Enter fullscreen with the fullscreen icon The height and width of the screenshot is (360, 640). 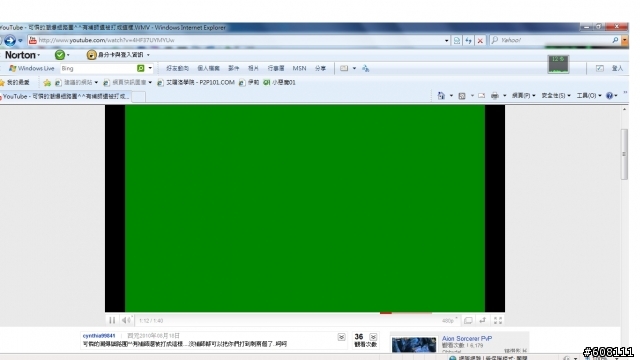498,320
